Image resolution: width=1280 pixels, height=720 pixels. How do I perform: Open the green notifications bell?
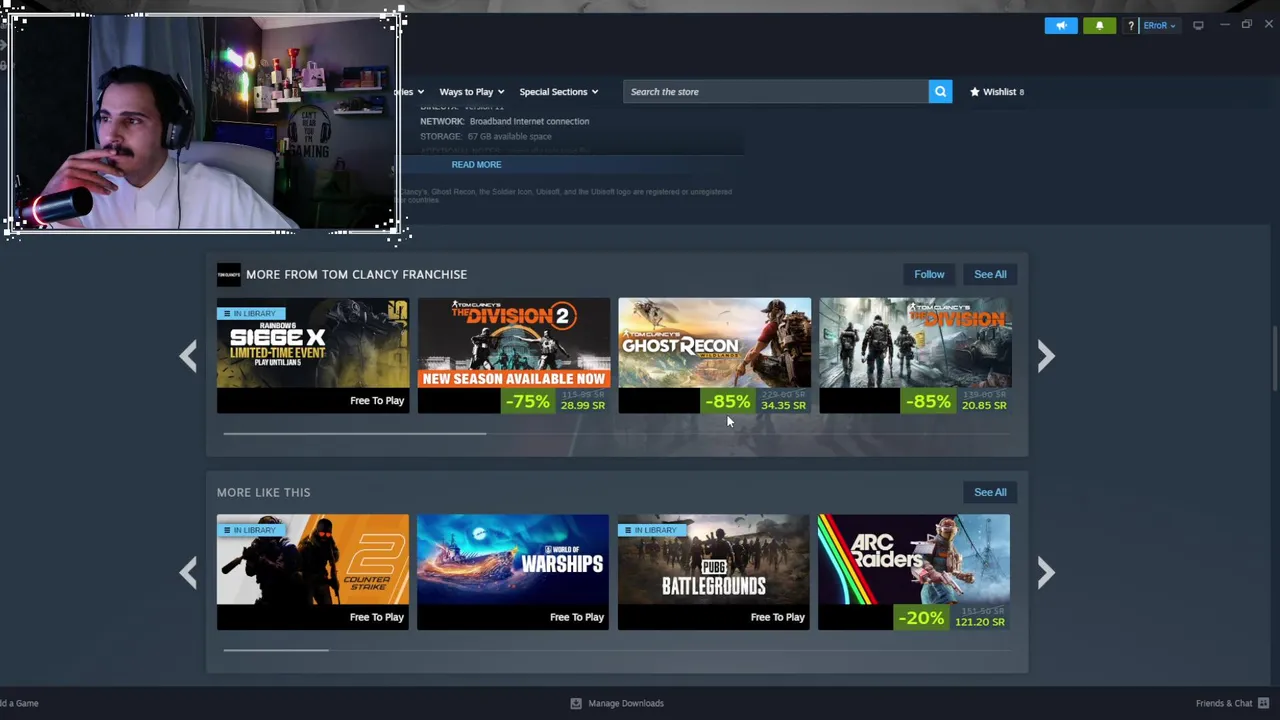[x=1099, y=25]
